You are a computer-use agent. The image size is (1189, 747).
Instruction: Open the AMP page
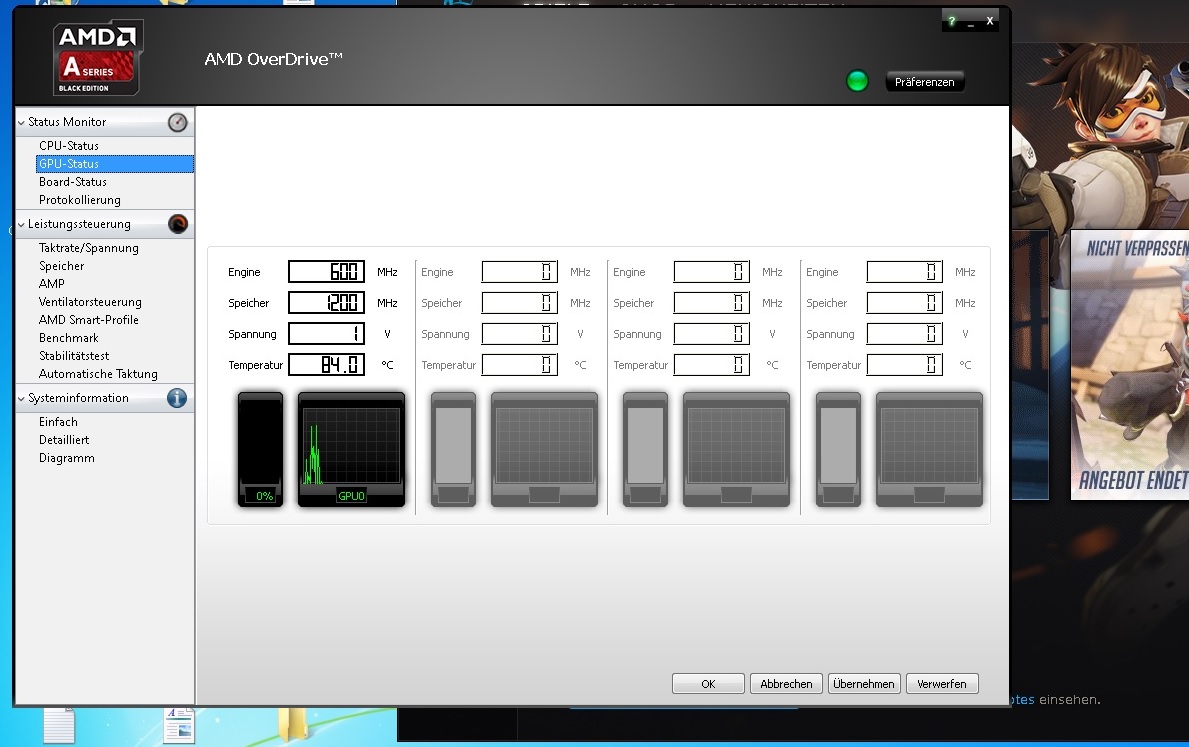(x=52, y=284)
